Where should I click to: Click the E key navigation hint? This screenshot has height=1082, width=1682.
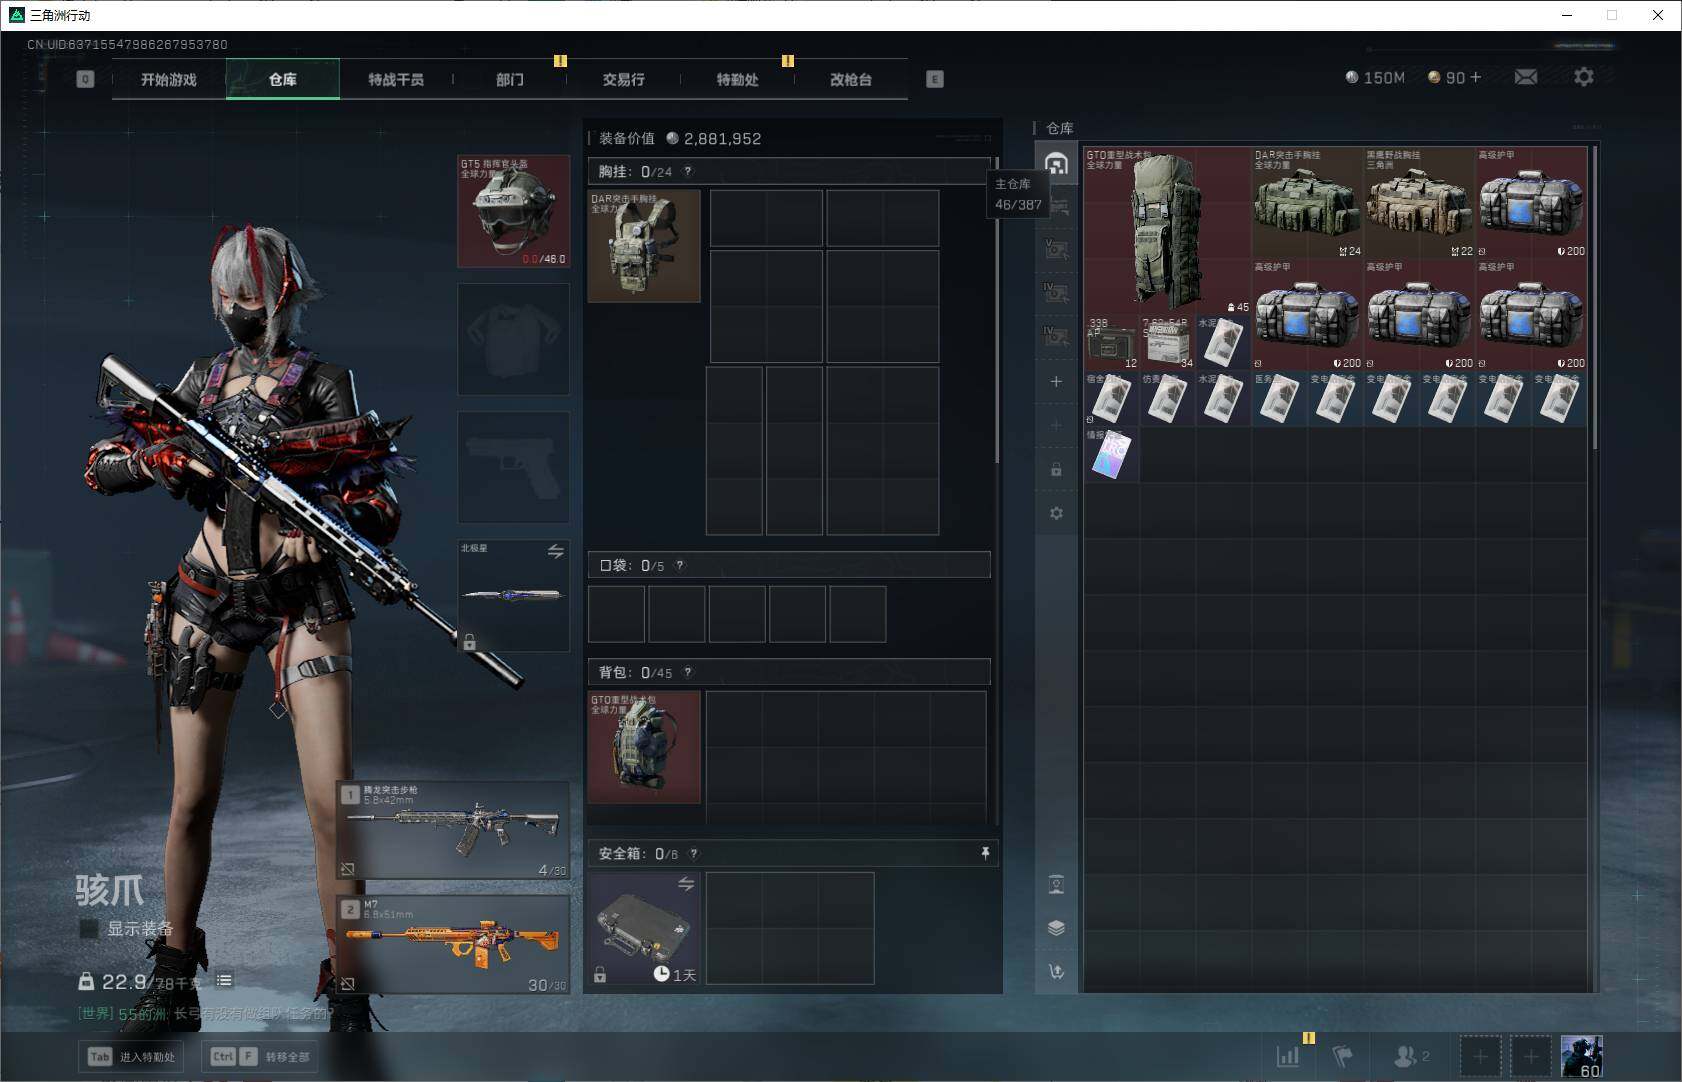point(935,79)
